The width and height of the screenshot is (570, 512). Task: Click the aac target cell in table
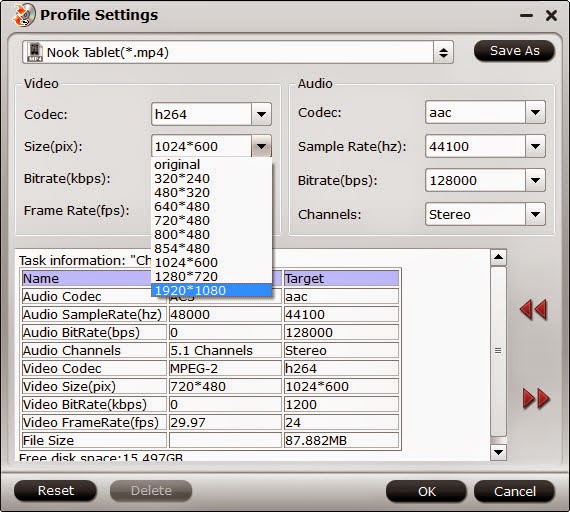(x=341, y=296)
